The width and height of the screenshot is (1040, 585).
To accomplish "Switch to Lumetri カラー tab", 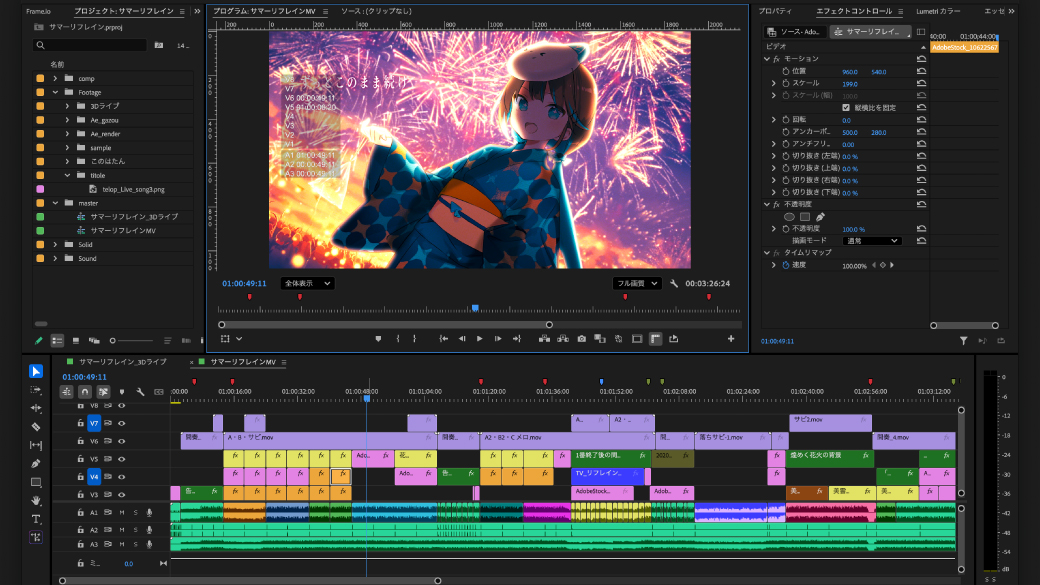I will (938, 11).
